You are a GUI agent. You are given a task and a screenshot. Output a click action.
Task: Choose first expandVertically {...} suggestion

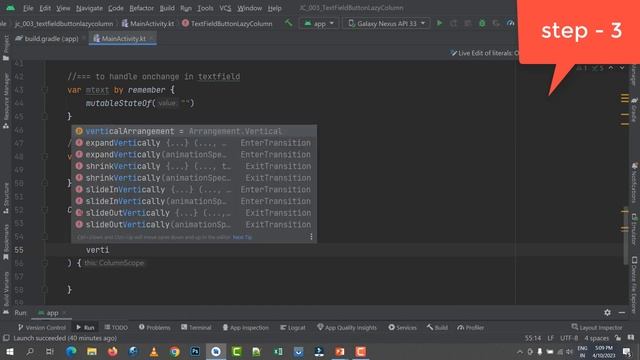click(x=194, y=143)
